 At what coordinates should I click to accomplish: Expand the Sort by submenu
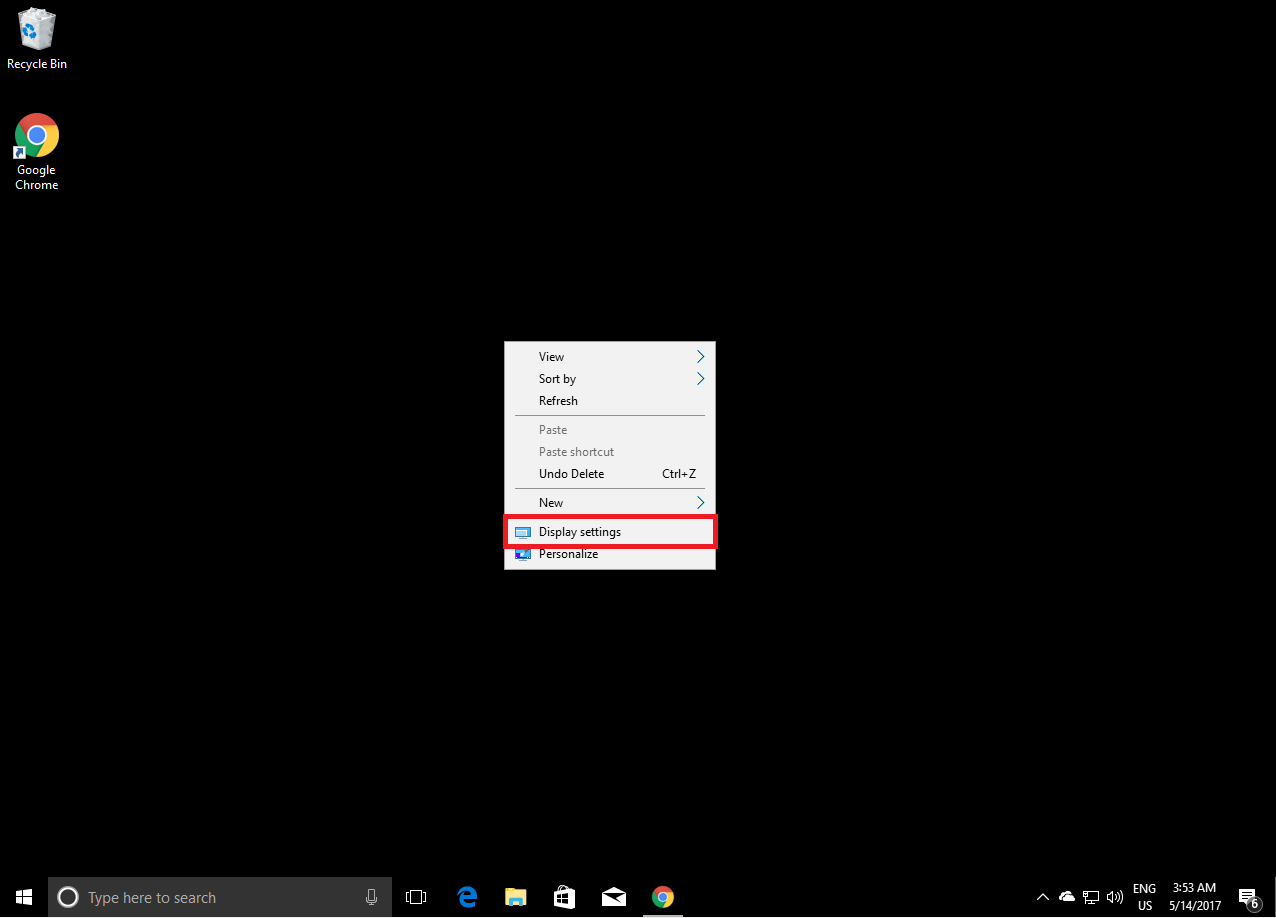click(x=610, y=379)
